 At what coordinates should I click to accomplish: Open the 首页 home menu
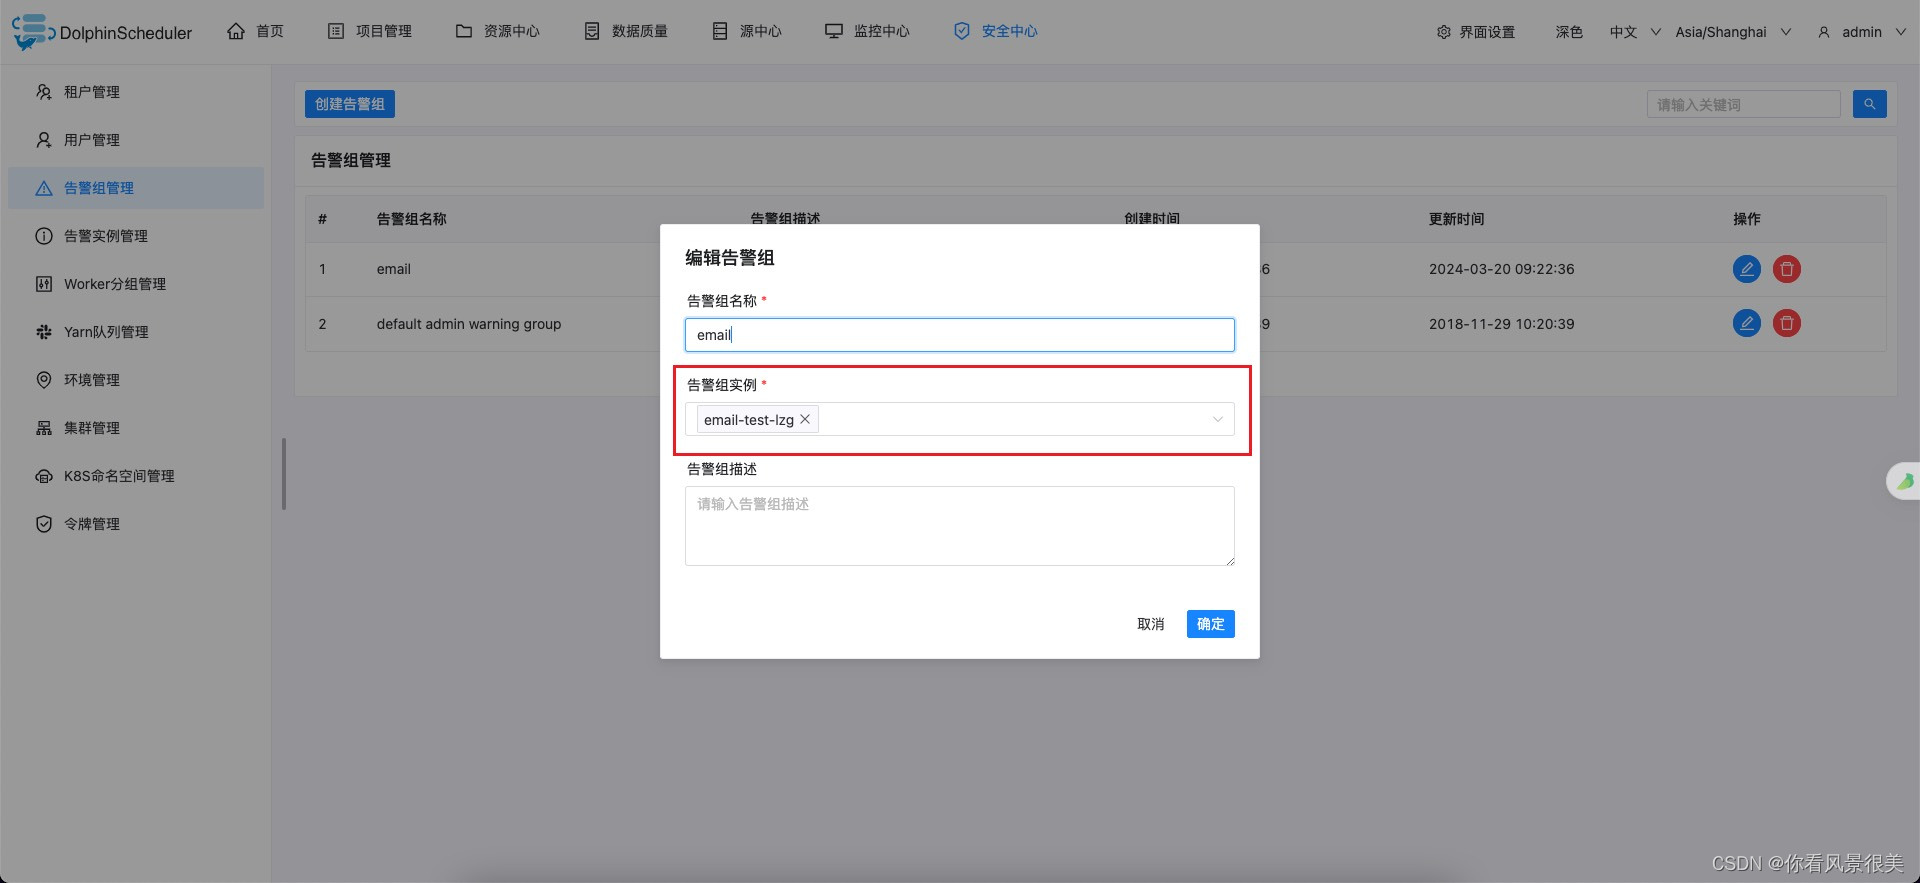(x=256, y=32)
